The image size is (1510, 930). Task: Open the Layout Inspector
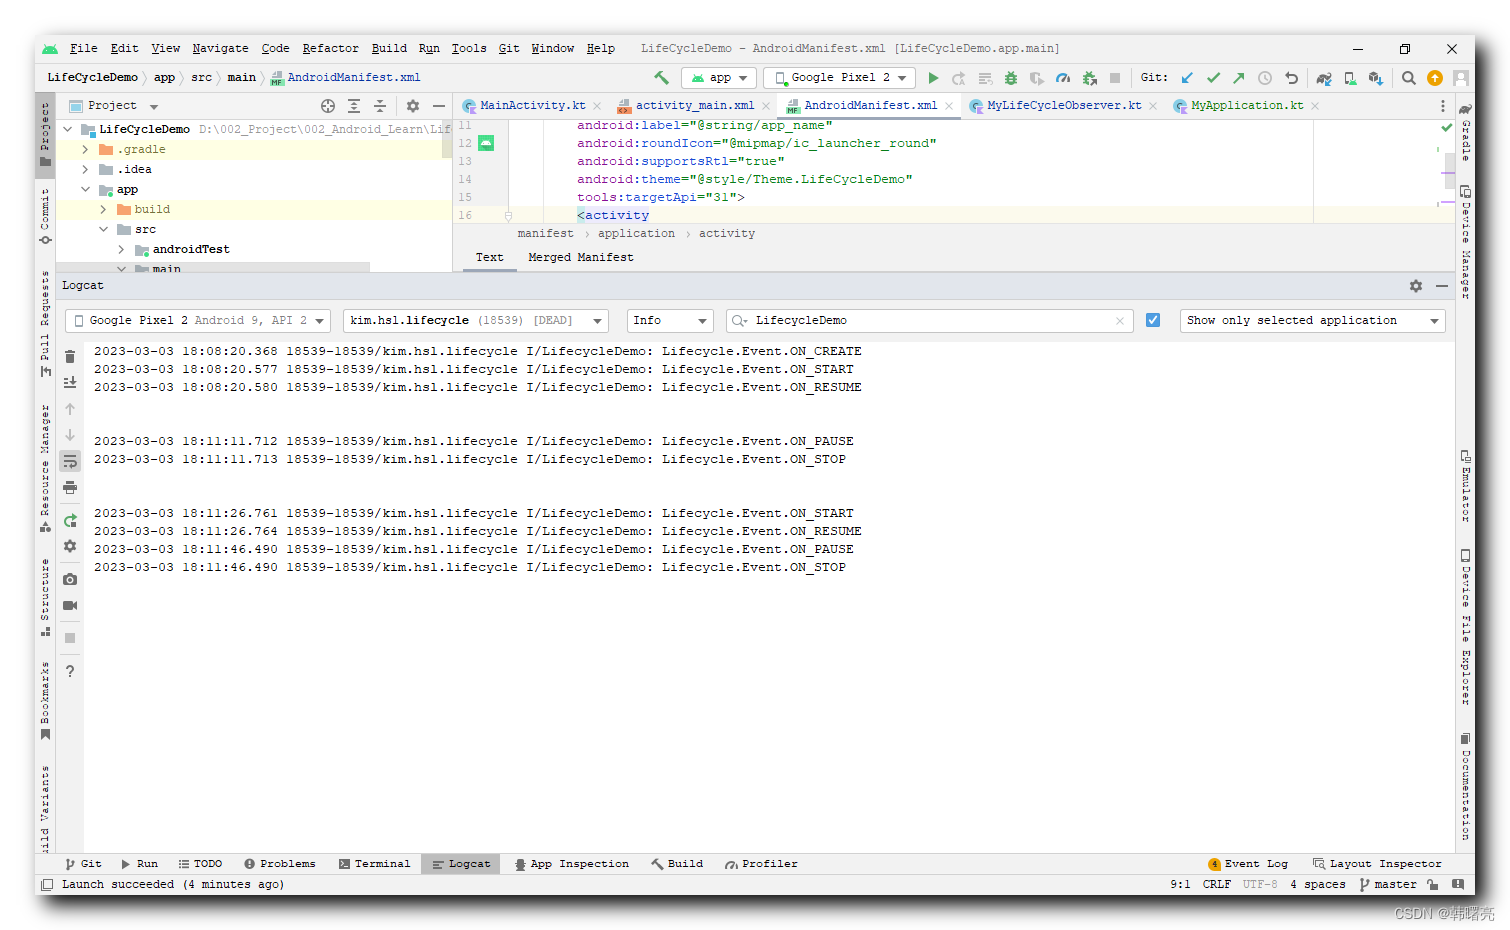click(1377, 864)
